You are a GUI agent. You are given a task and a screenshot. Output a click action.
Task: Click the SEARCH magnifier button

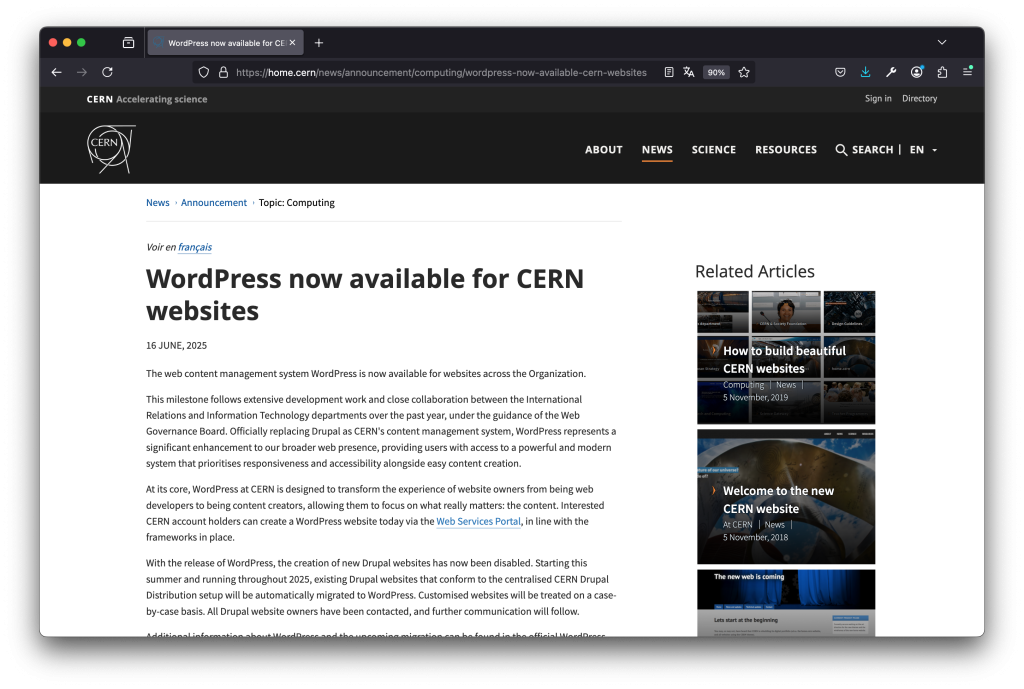(x=864, y=150)
